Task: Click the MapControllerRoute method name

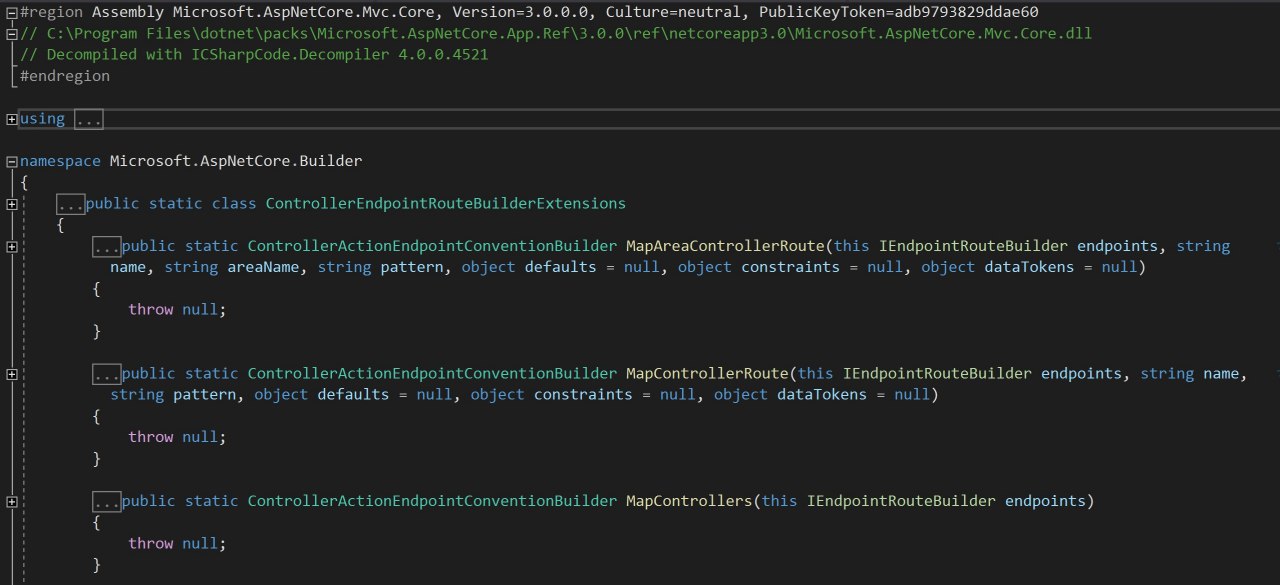Action: [707, 374]
